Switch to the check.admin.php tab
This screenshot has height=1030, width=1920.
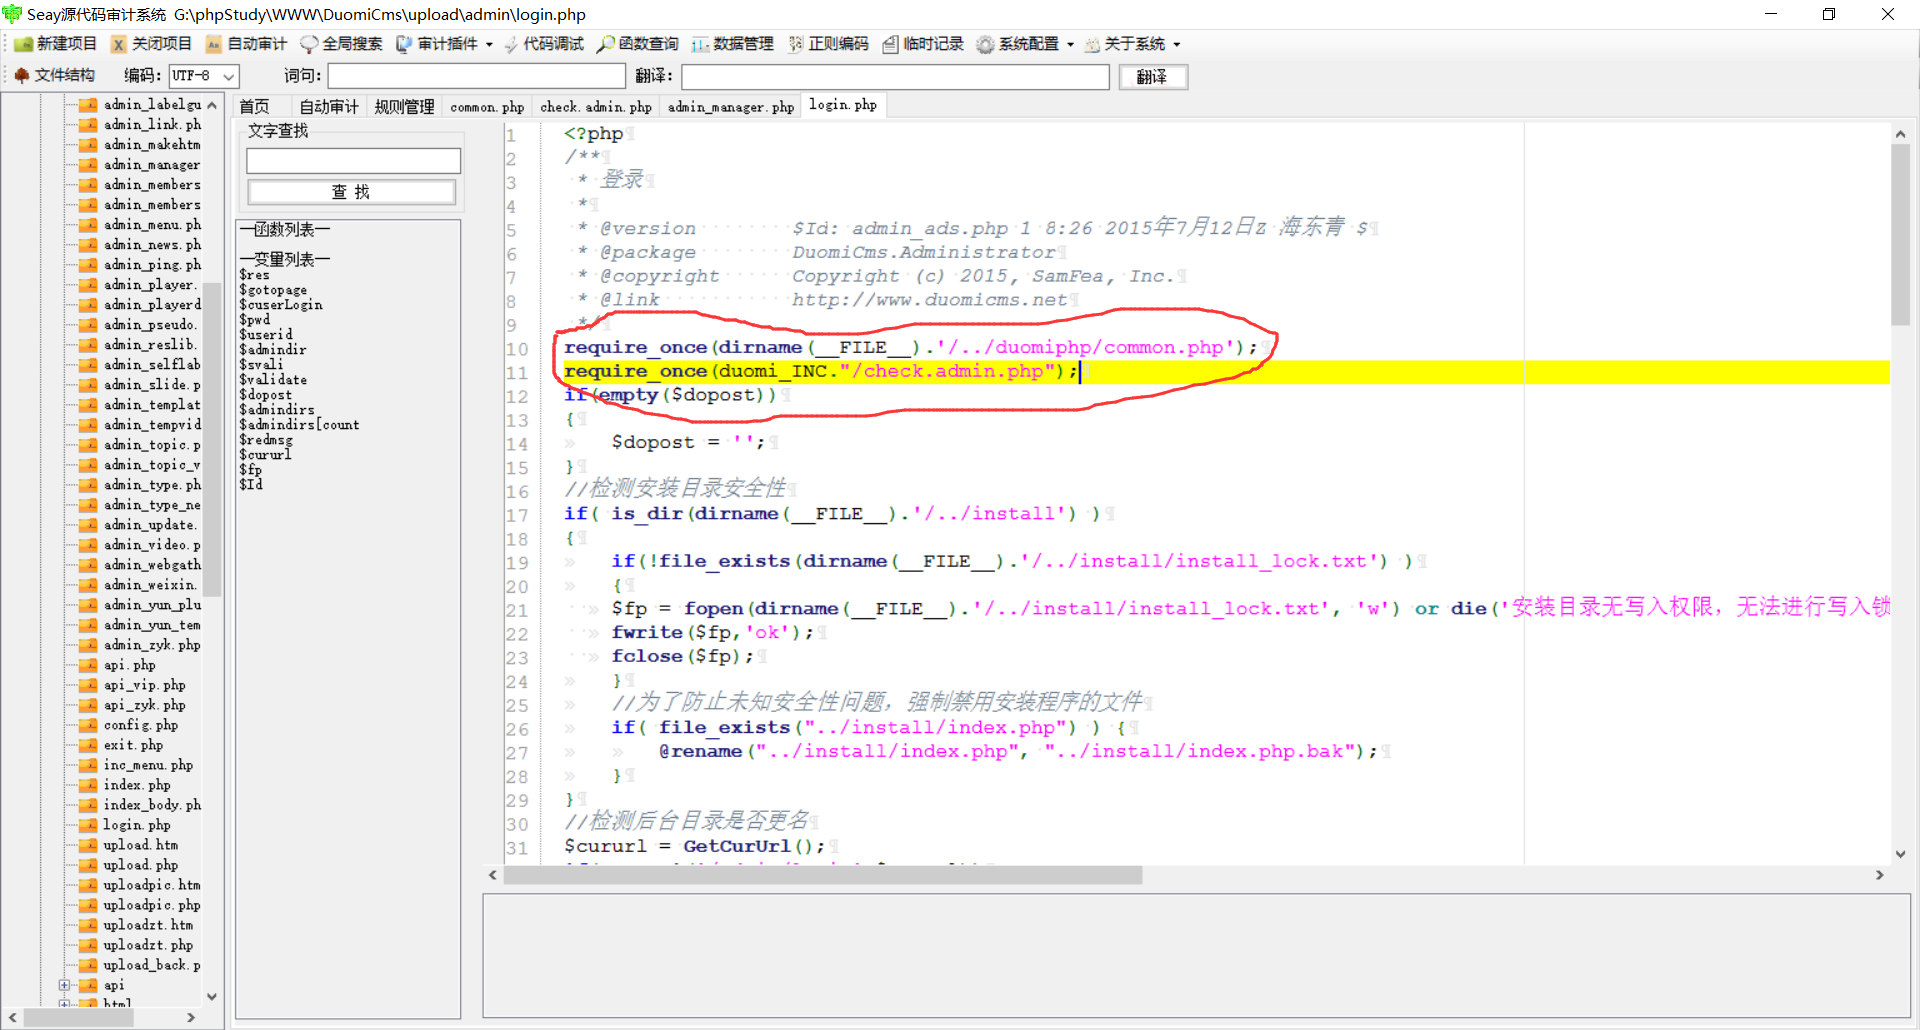(x=596, y=106)
